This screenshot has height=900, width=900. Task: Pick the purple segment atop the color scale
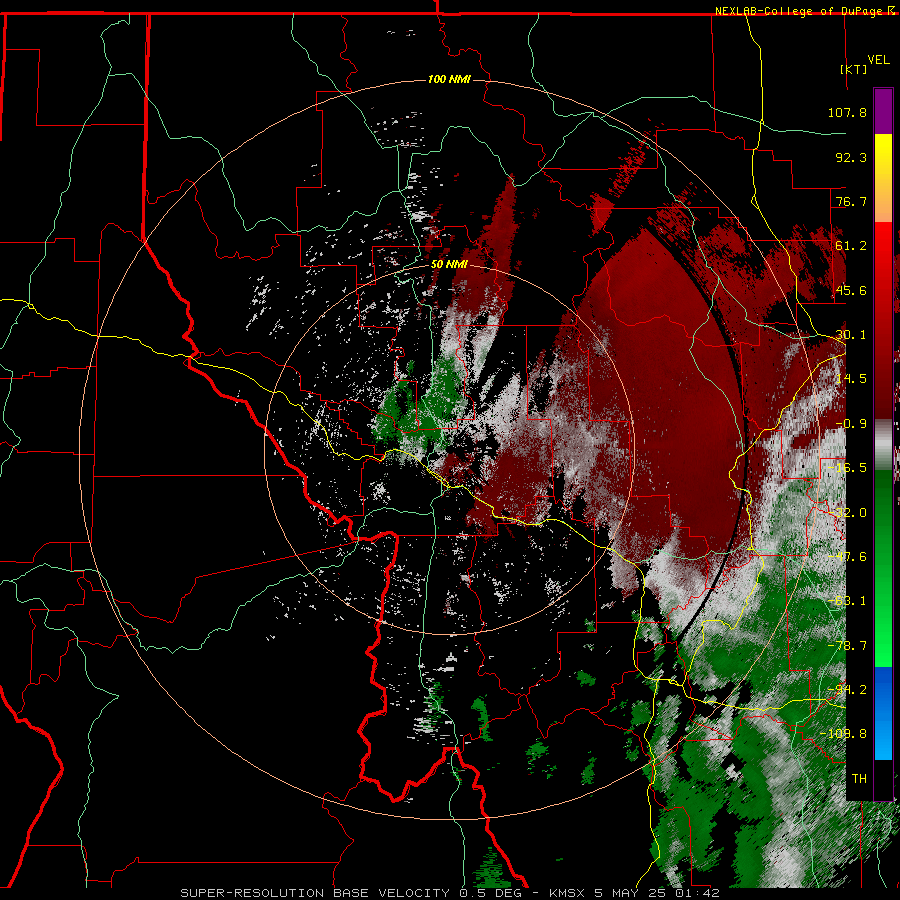tap(883, 111)
